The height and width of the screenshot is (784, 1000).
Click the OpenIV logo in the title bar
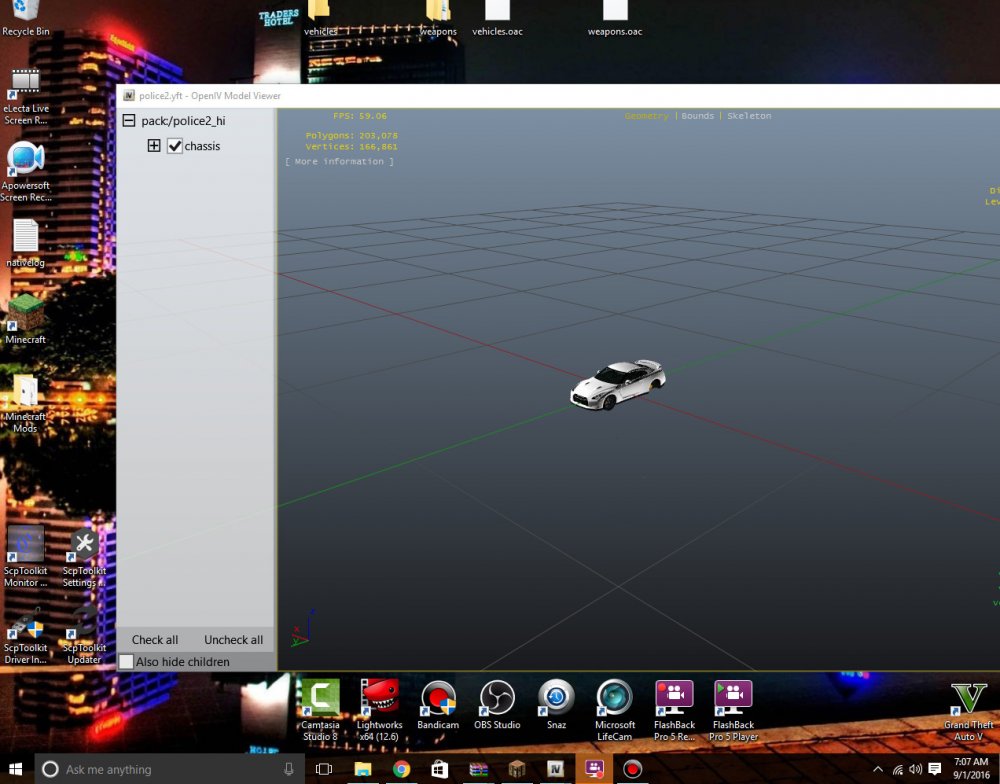point(130,94)
